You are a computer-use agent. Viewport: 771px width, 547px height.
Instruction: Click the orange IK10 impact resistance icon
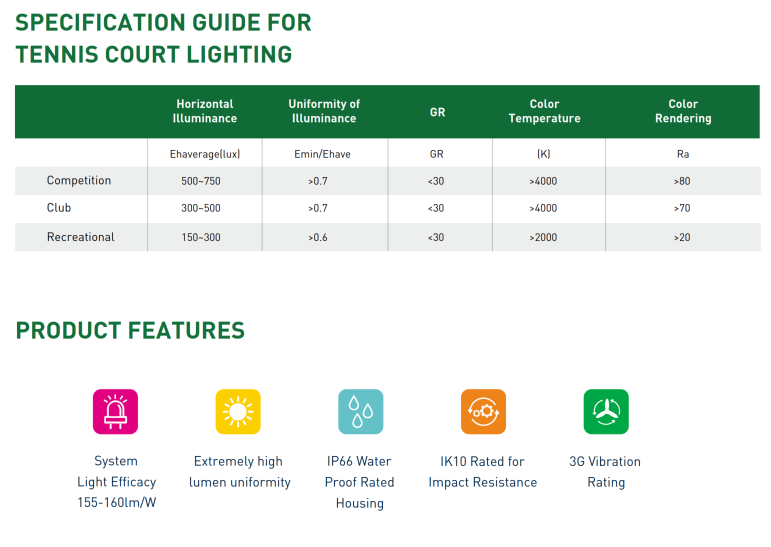tap(483, 411)
